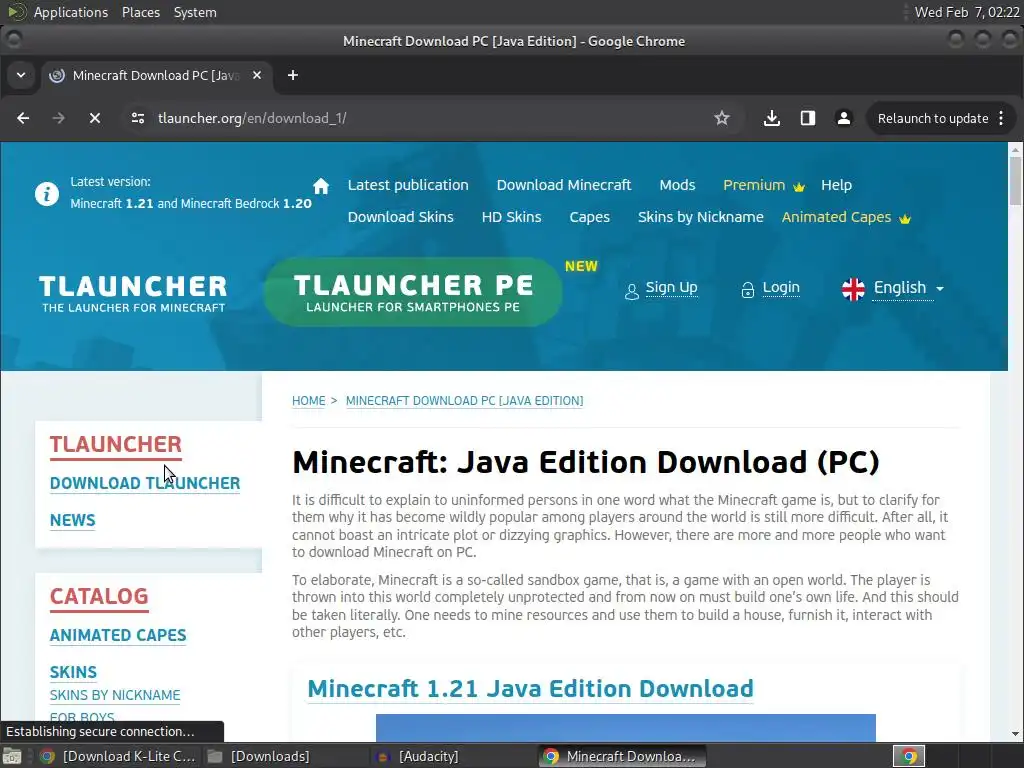
Task: Open the Applications menu
Action: (x=71, y=12)
